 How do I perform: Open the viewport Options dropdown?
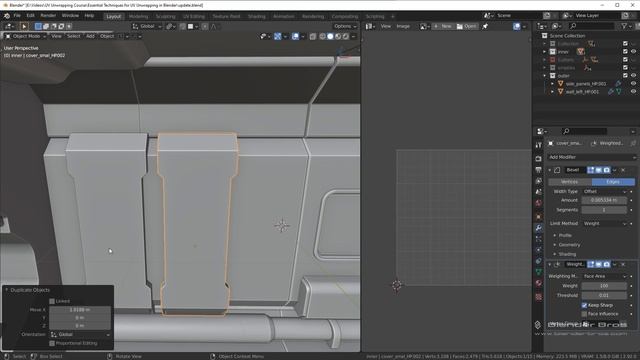pyautogui.click(x=345, y=26)
